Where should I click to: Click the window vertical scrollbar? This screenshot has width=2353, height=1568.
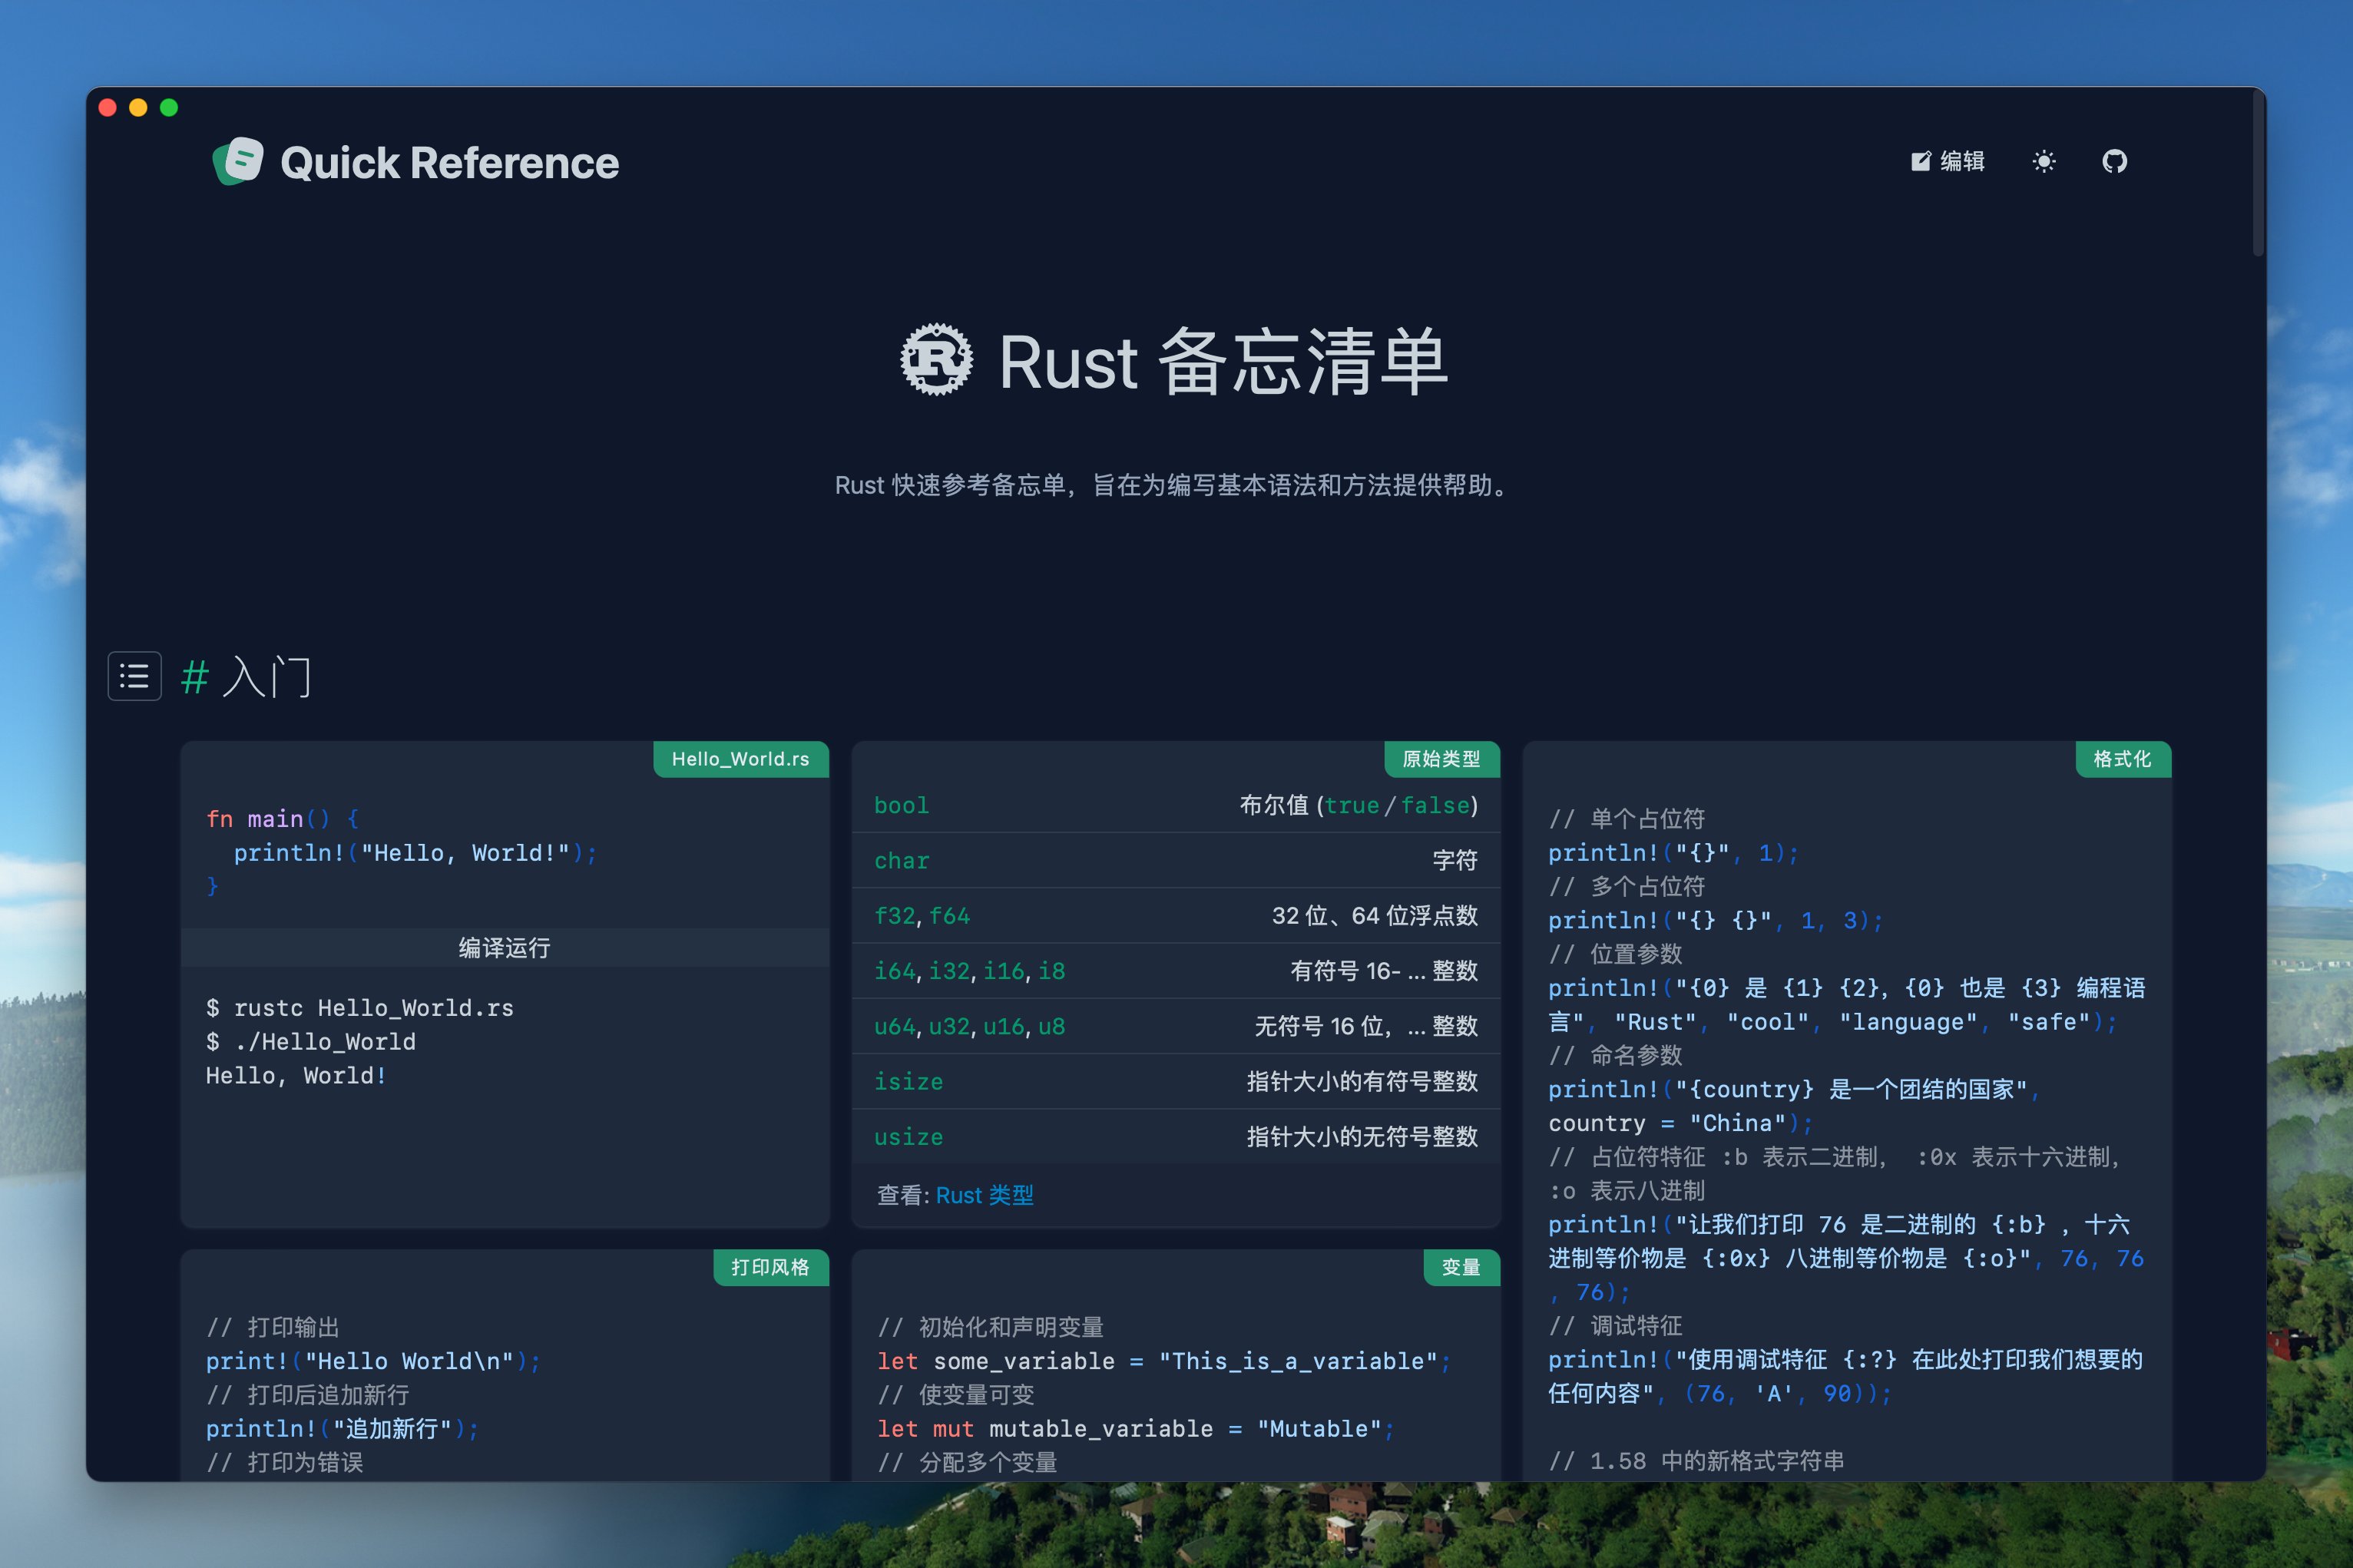(x=2258, y=175)
